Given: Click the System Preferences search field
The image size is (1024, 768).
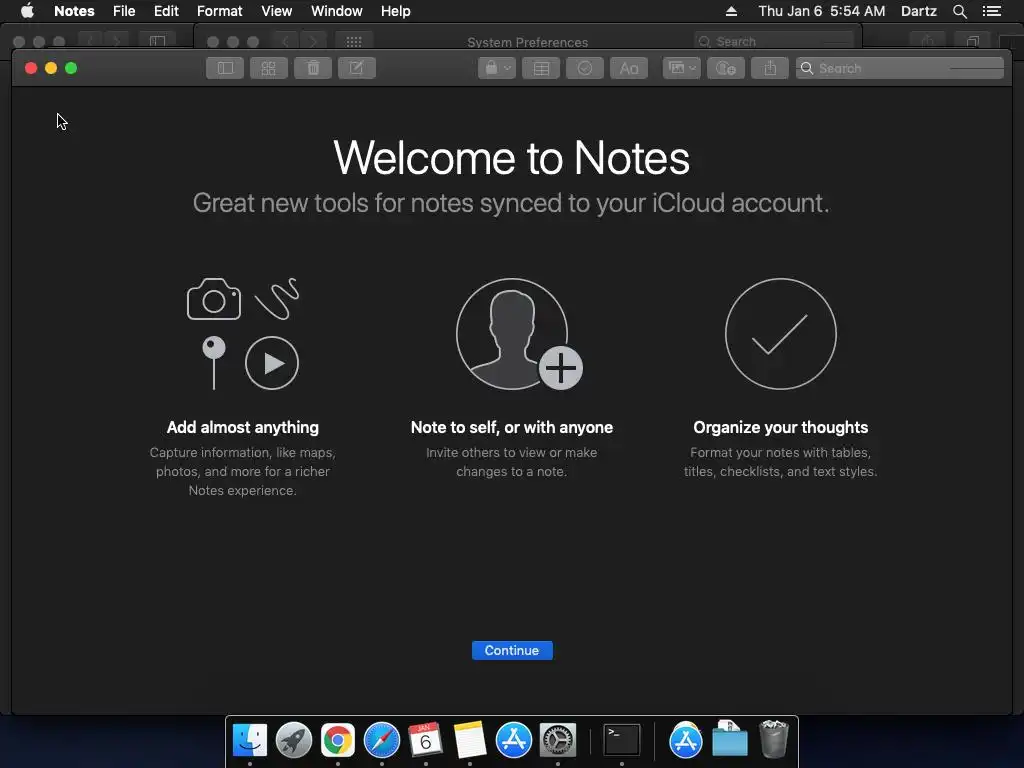Looking at the screenshot, I should coord(775,42).
